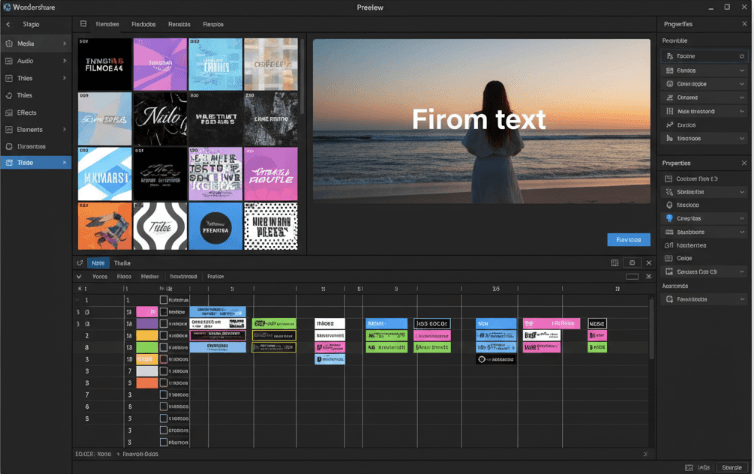Switch to the second tab in media browser
Image resolution: width=754 pixels, height=474 pixels.
coord(143,23)
